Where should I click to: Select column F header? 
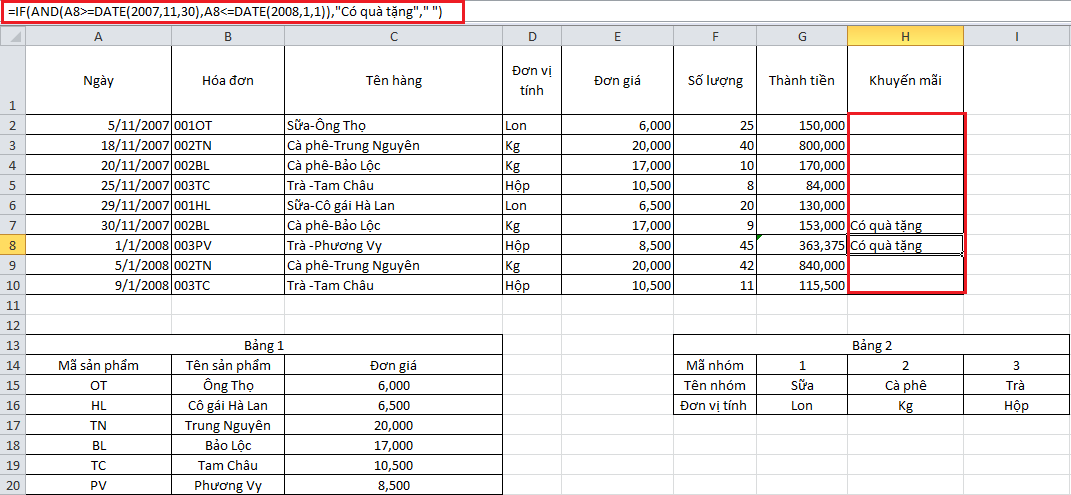714,37
